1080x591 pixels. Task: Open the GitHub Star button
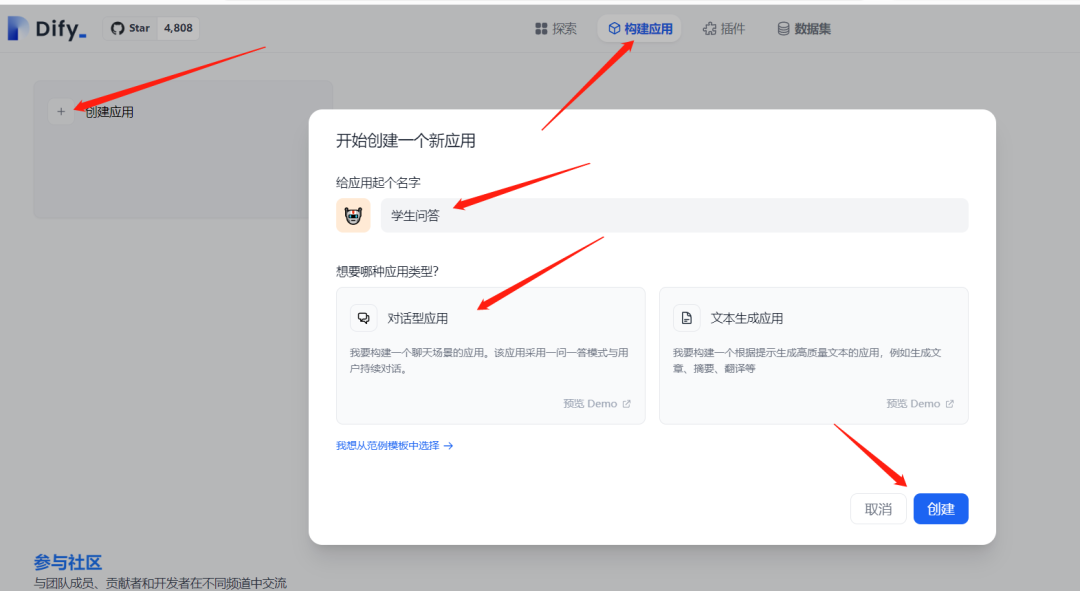(x=130, y=28)
